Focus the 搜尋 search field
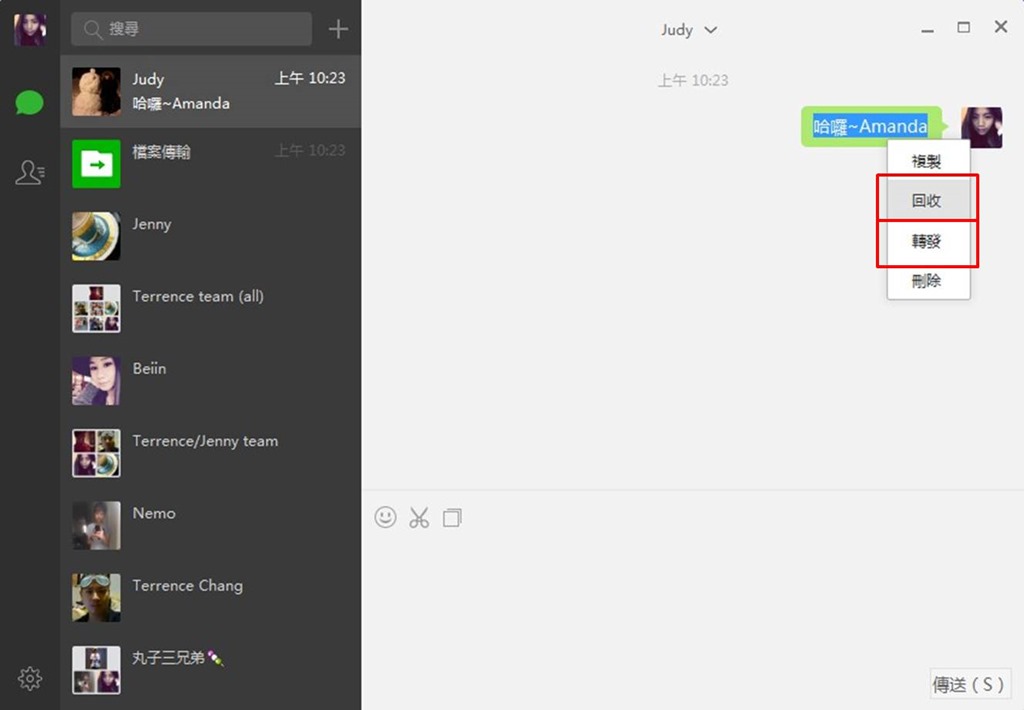This screenshot has height=710, width=1024. [191, 29]
